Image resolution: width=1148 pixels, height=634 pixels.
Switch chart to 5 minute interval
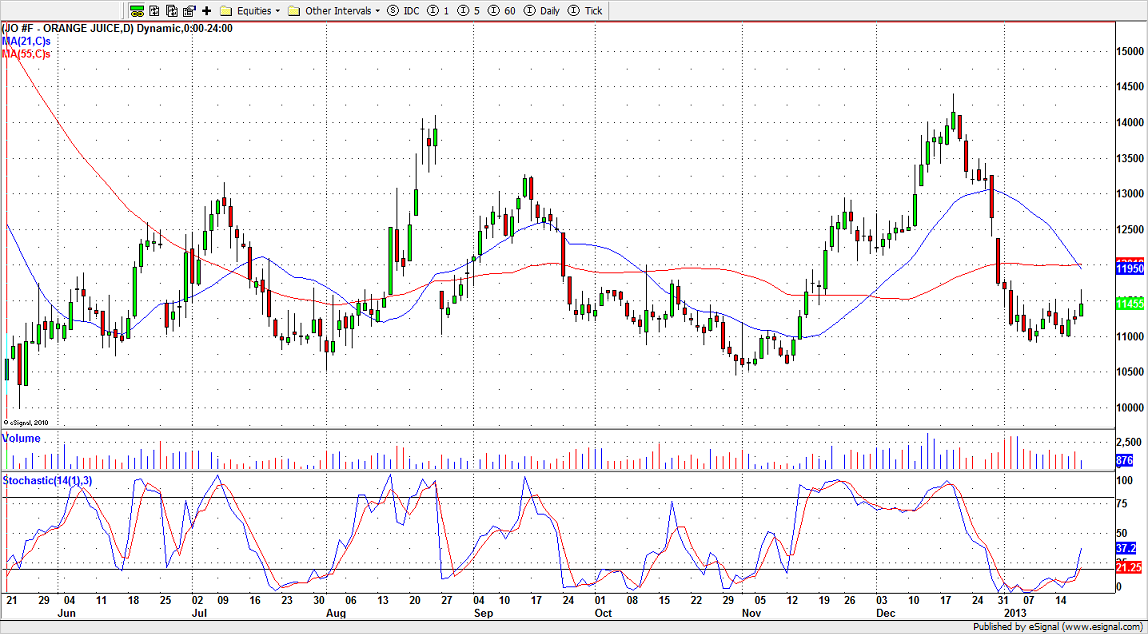(471, 10)
